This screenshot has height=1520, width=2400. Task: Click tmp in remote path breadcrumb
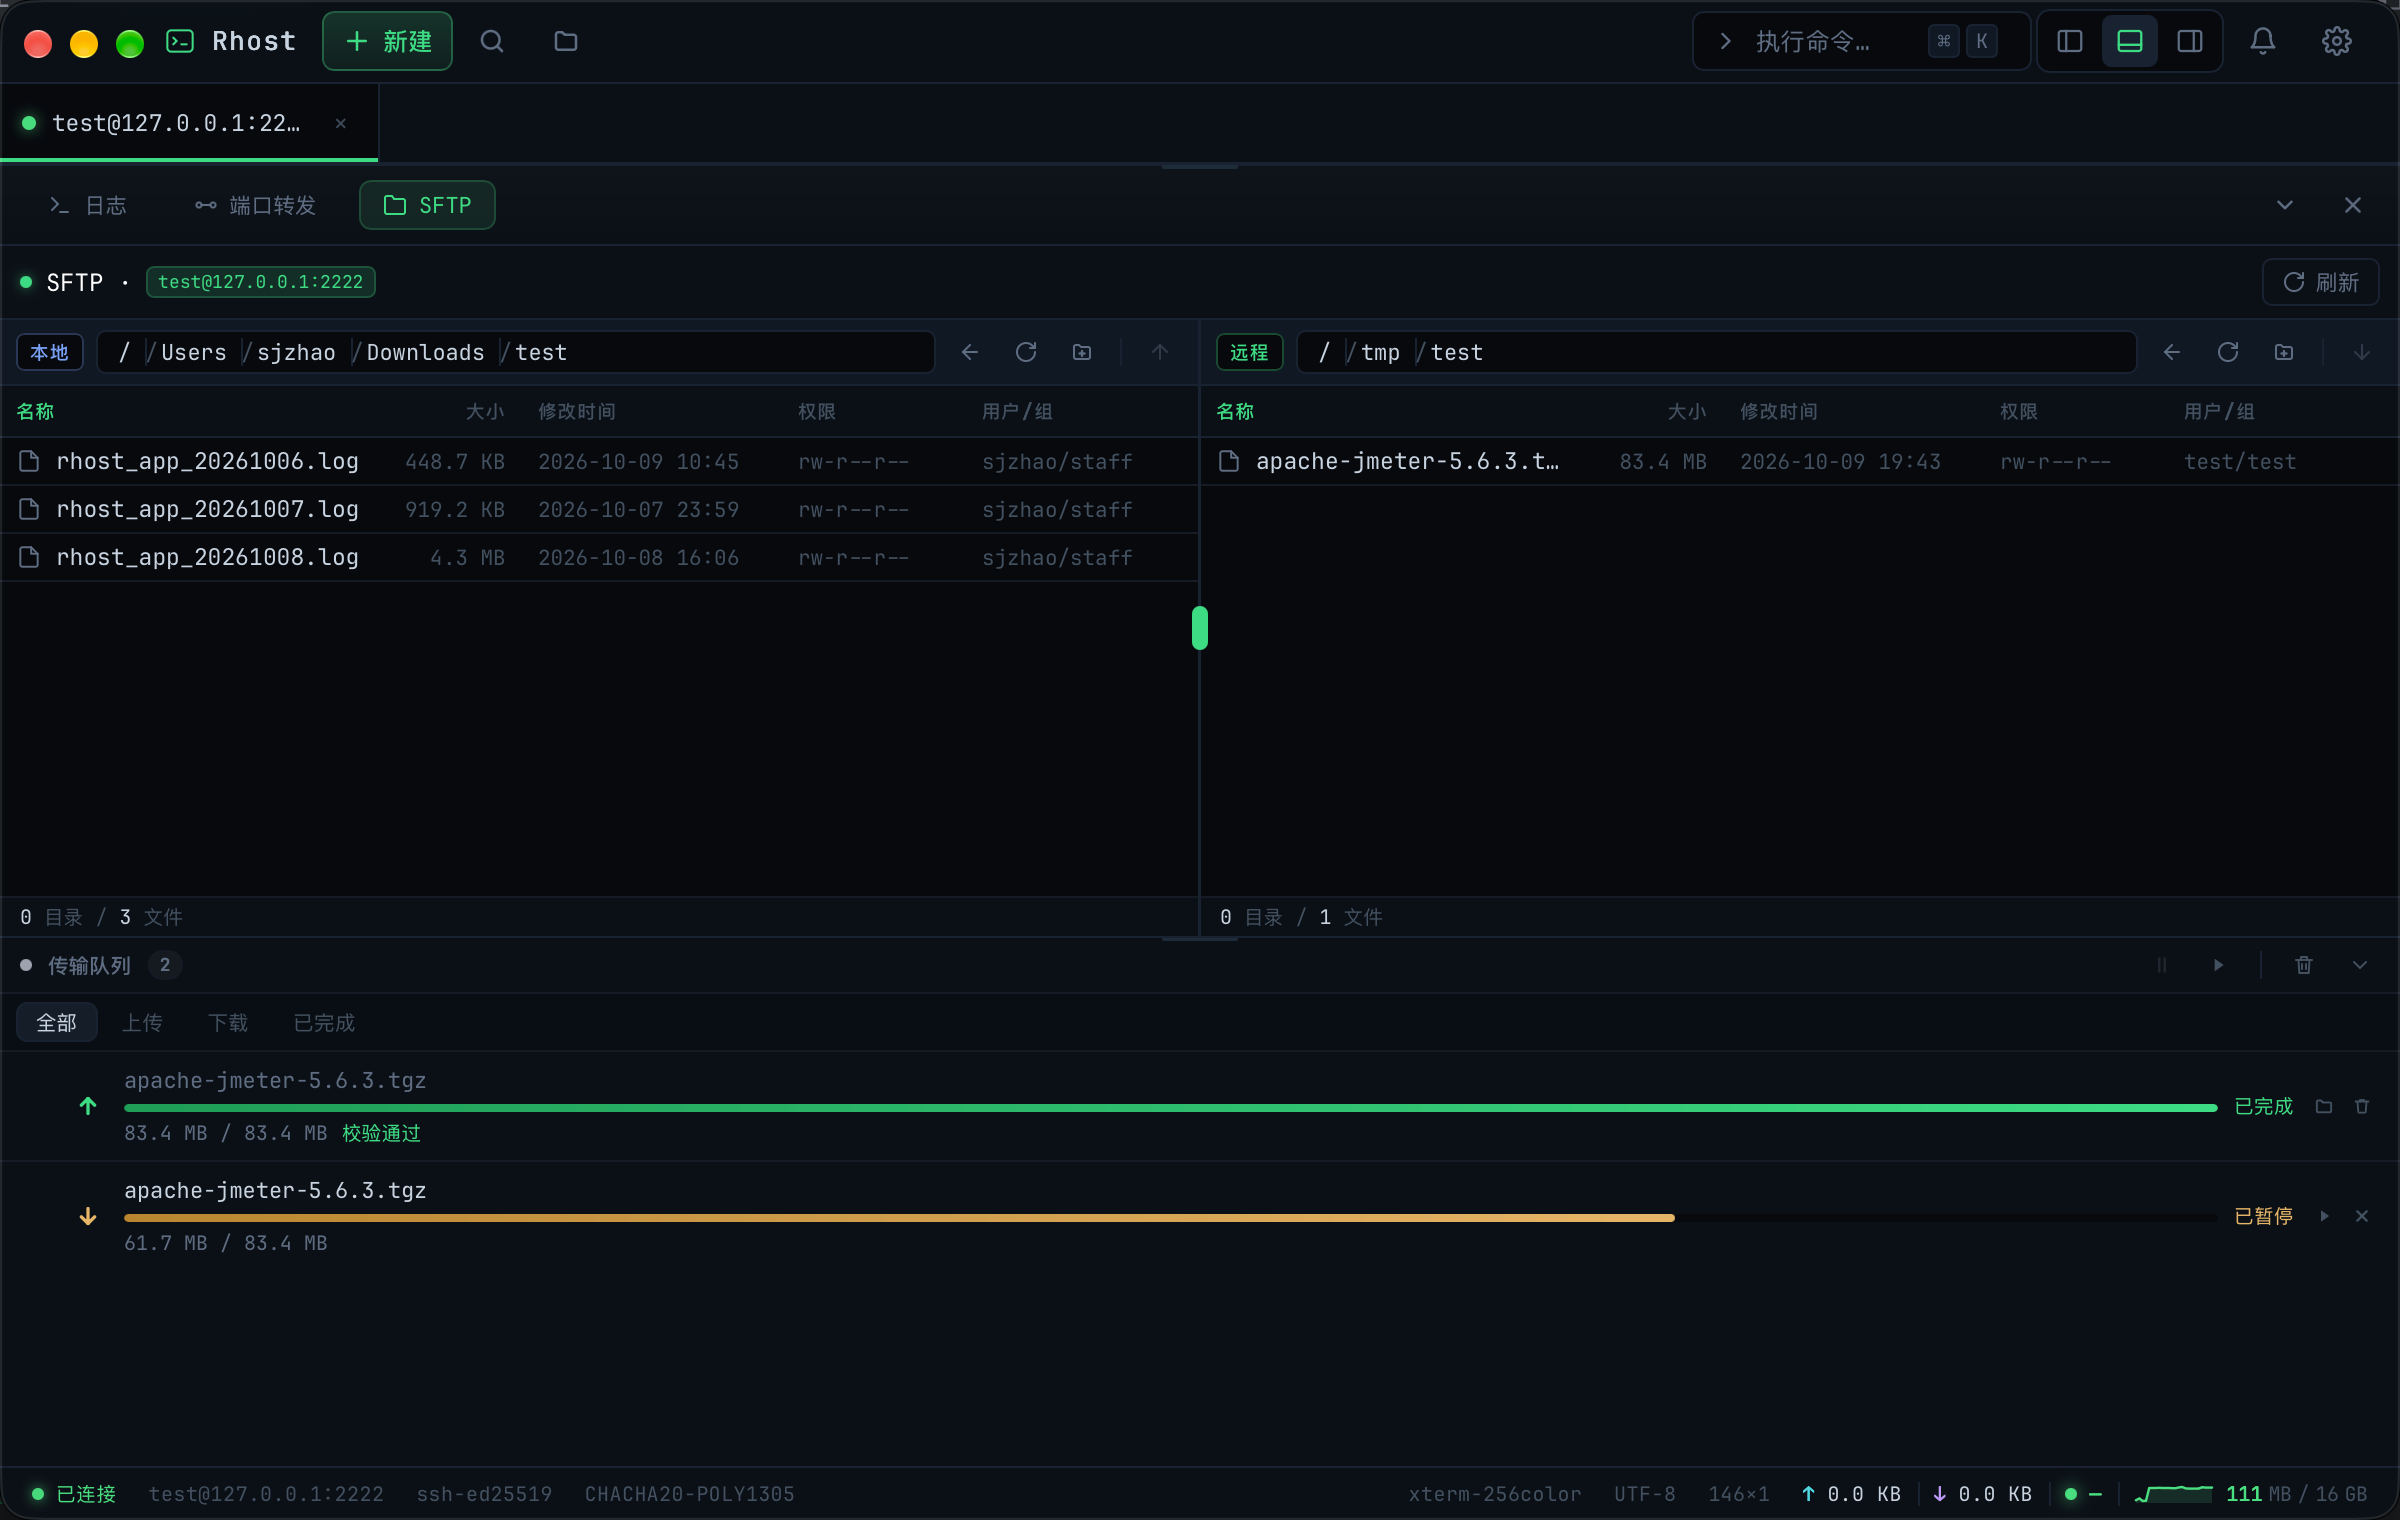[1380, 352]
